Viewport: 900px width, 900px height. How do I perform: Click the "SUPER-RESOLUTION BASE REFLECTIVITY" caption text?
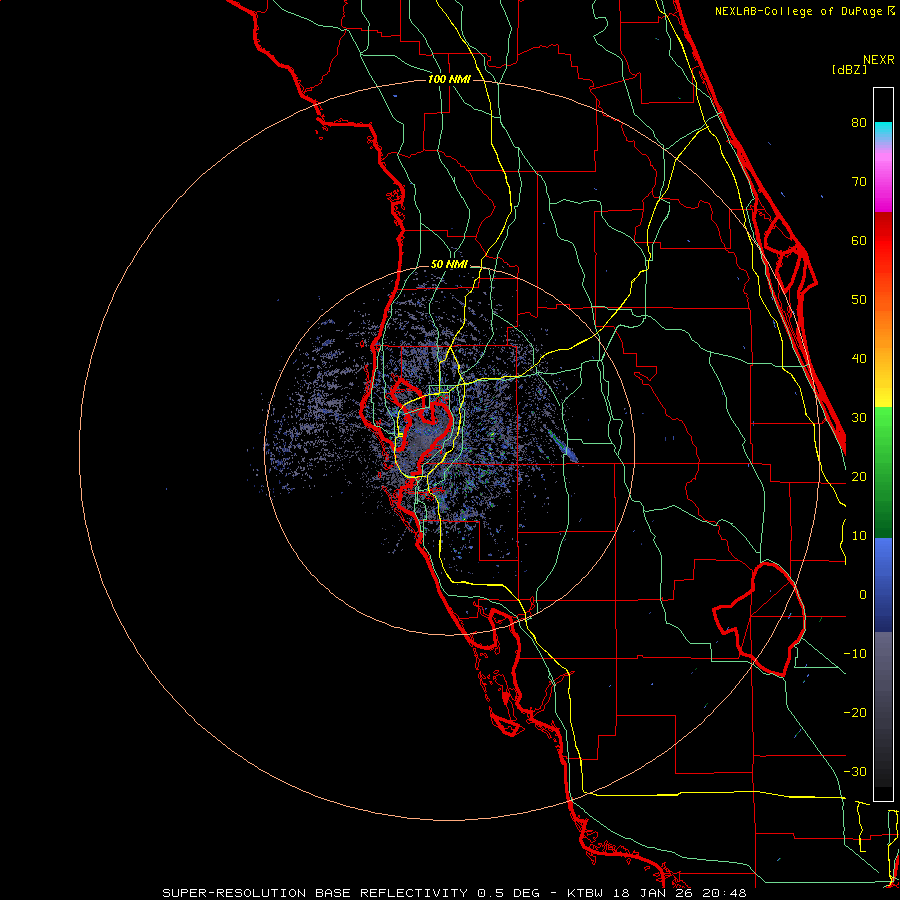click(x=315, y=893)
